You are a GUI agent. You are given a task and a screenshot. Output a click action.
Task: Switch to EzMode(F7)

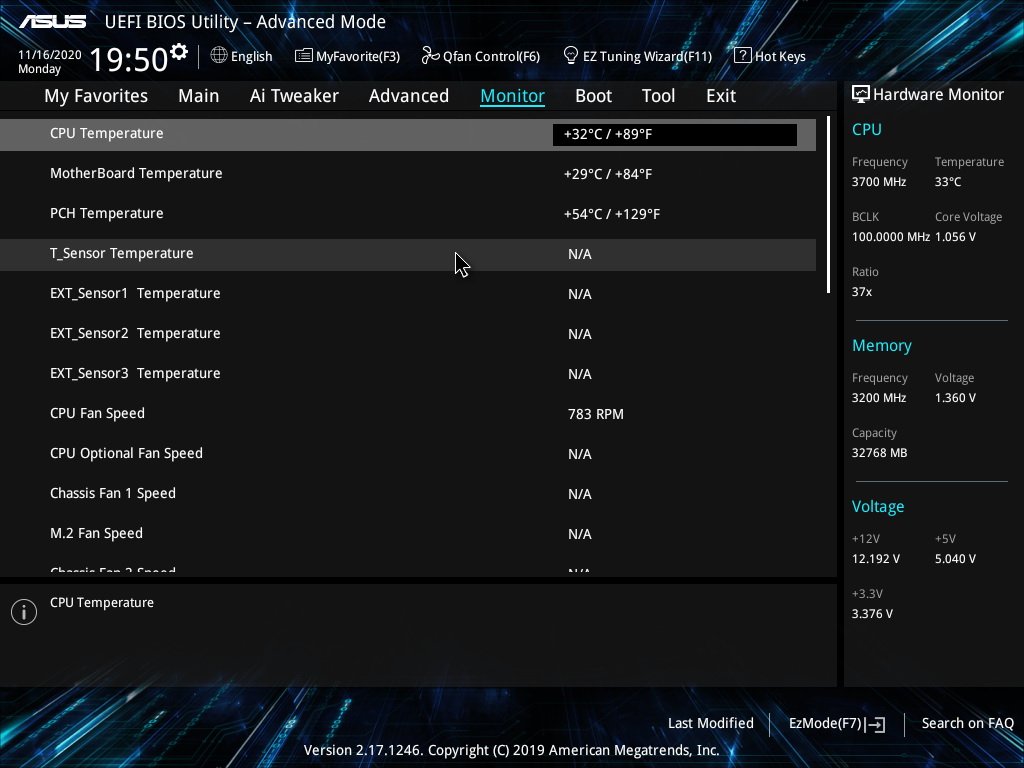(825, 724)
